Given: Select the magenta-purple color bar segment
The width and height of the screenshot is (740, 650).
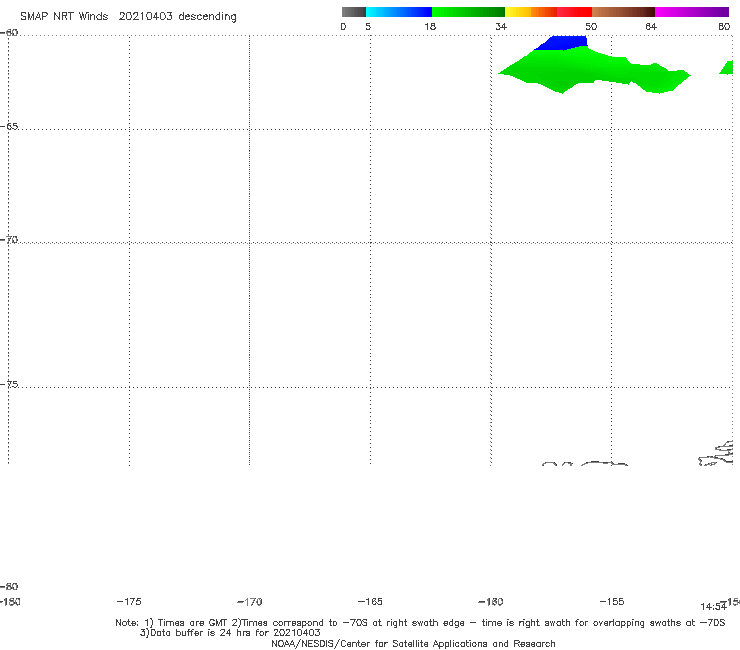Looking at the screenshot, I should tap(692, 12).
